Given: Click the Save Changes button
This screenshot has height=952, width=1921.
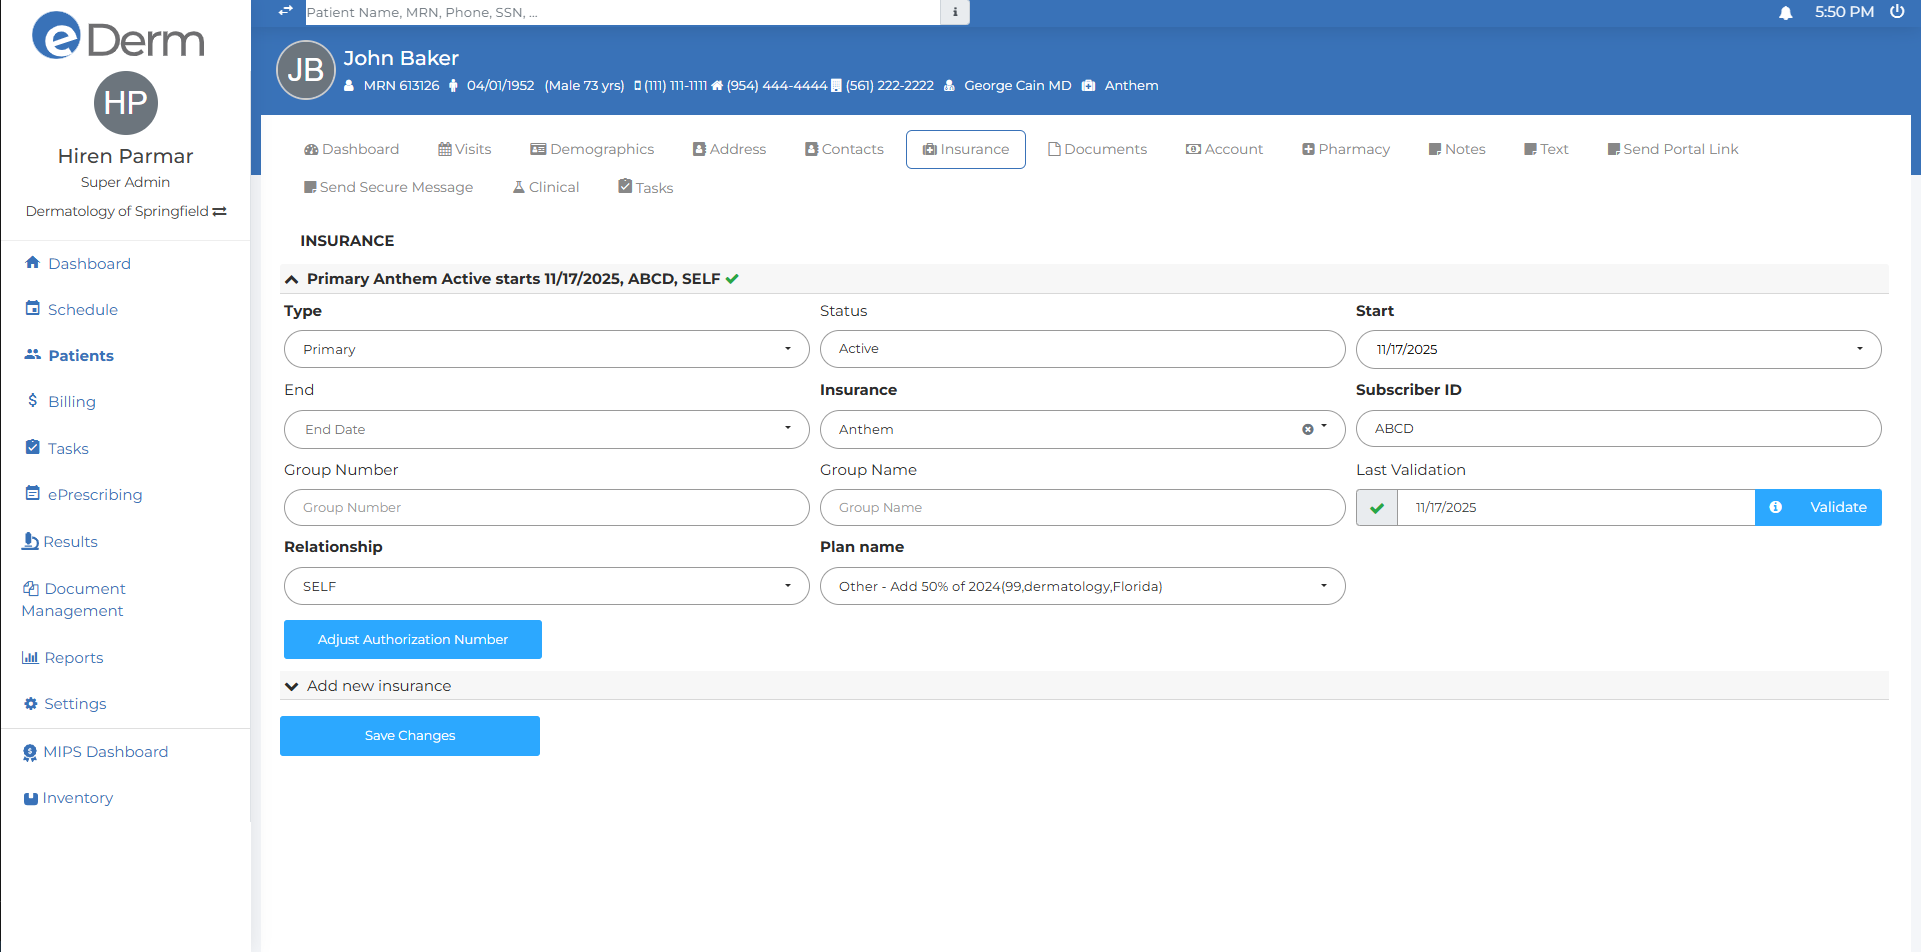Looking at the screenshot, I should (410, 736).
